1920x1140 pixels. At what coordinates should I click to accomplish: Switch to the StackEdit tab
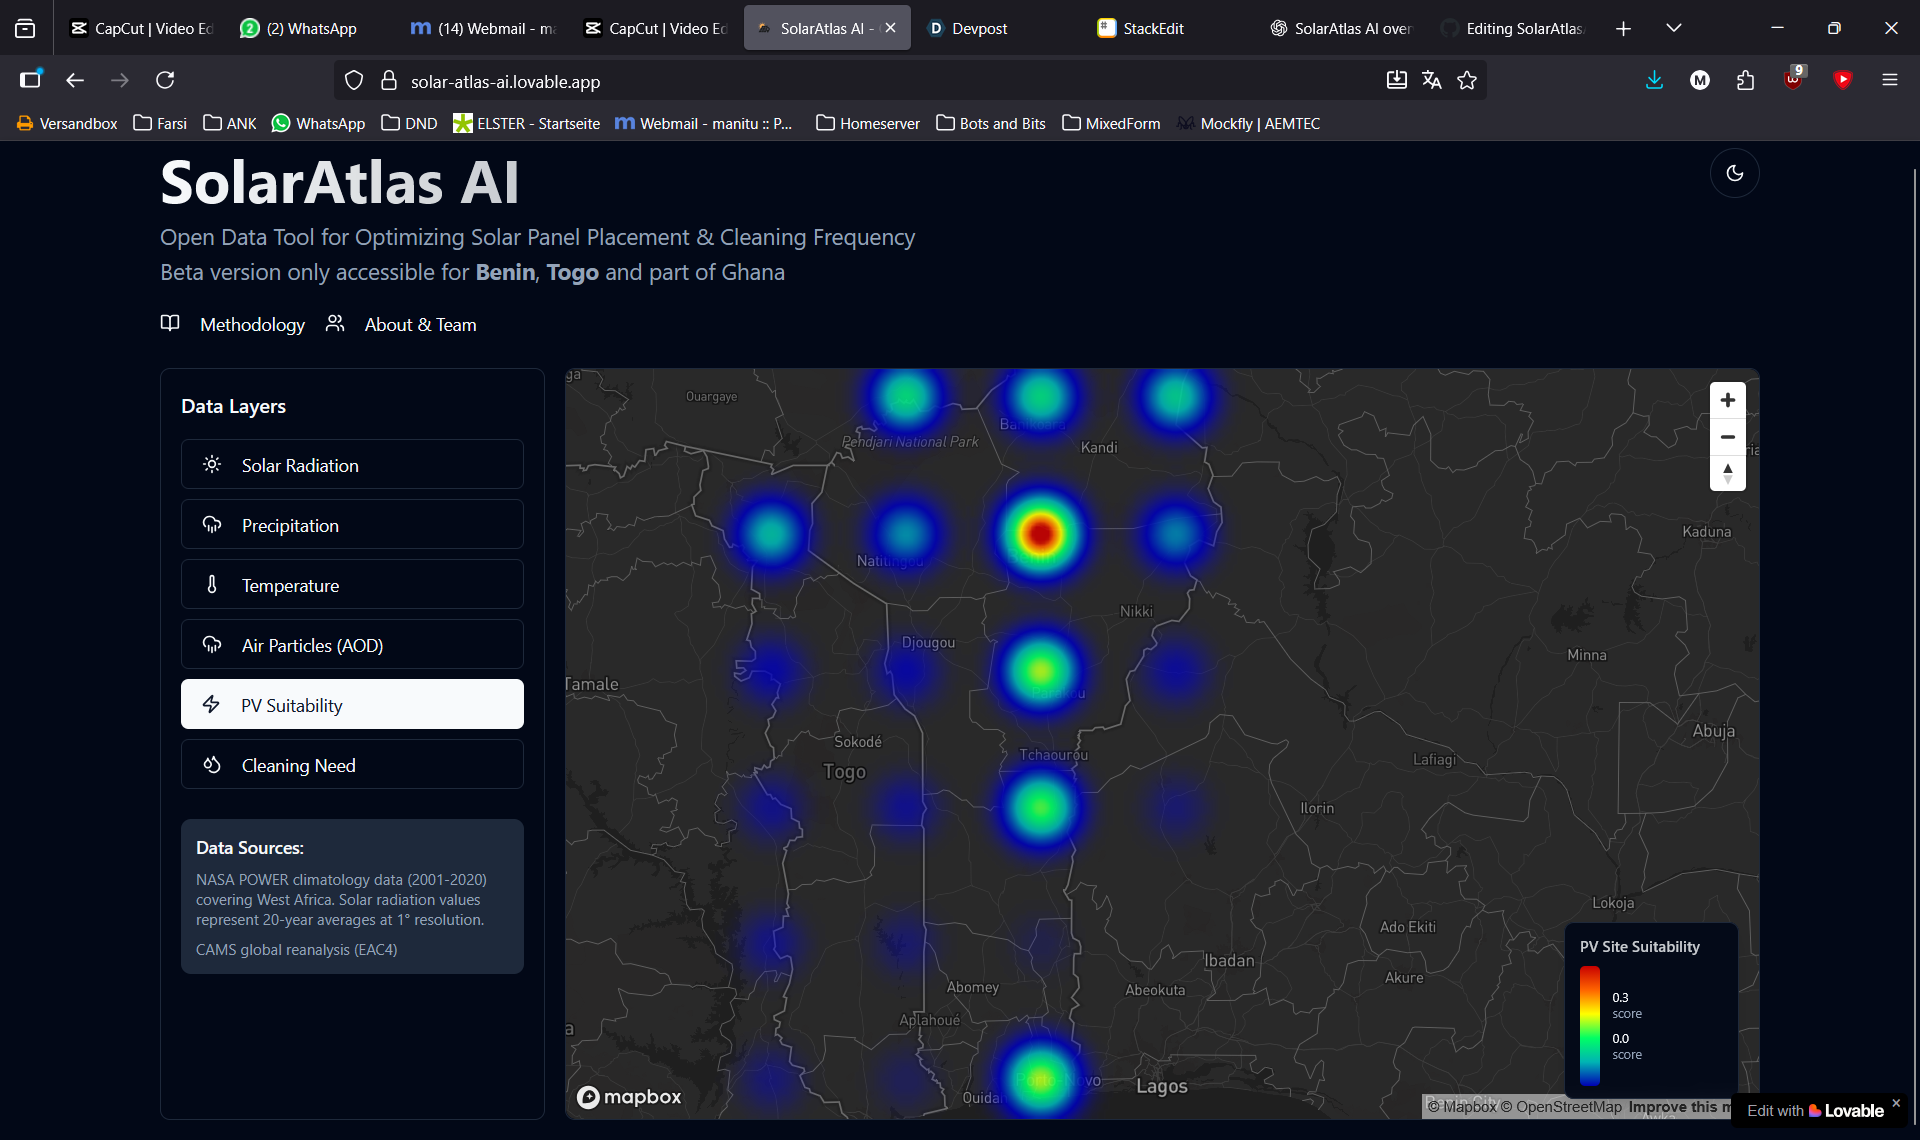(1152, 28)
